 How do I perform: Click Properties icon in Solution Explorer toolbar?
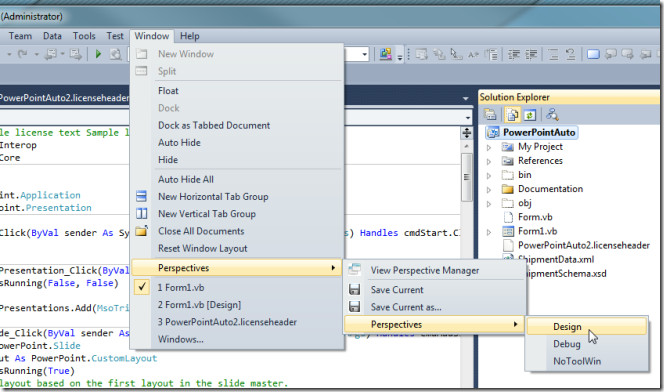(490, 114)
